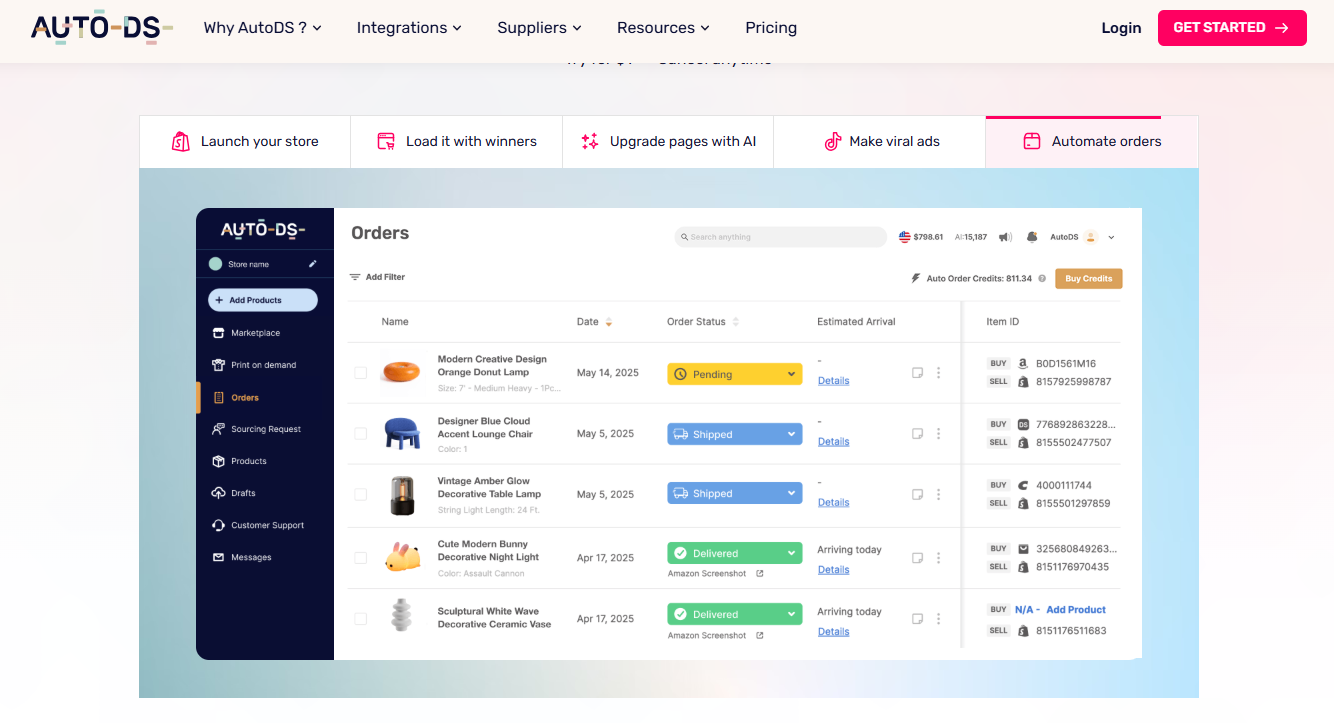Select the Automate orders tab

tap(1092, 142)
